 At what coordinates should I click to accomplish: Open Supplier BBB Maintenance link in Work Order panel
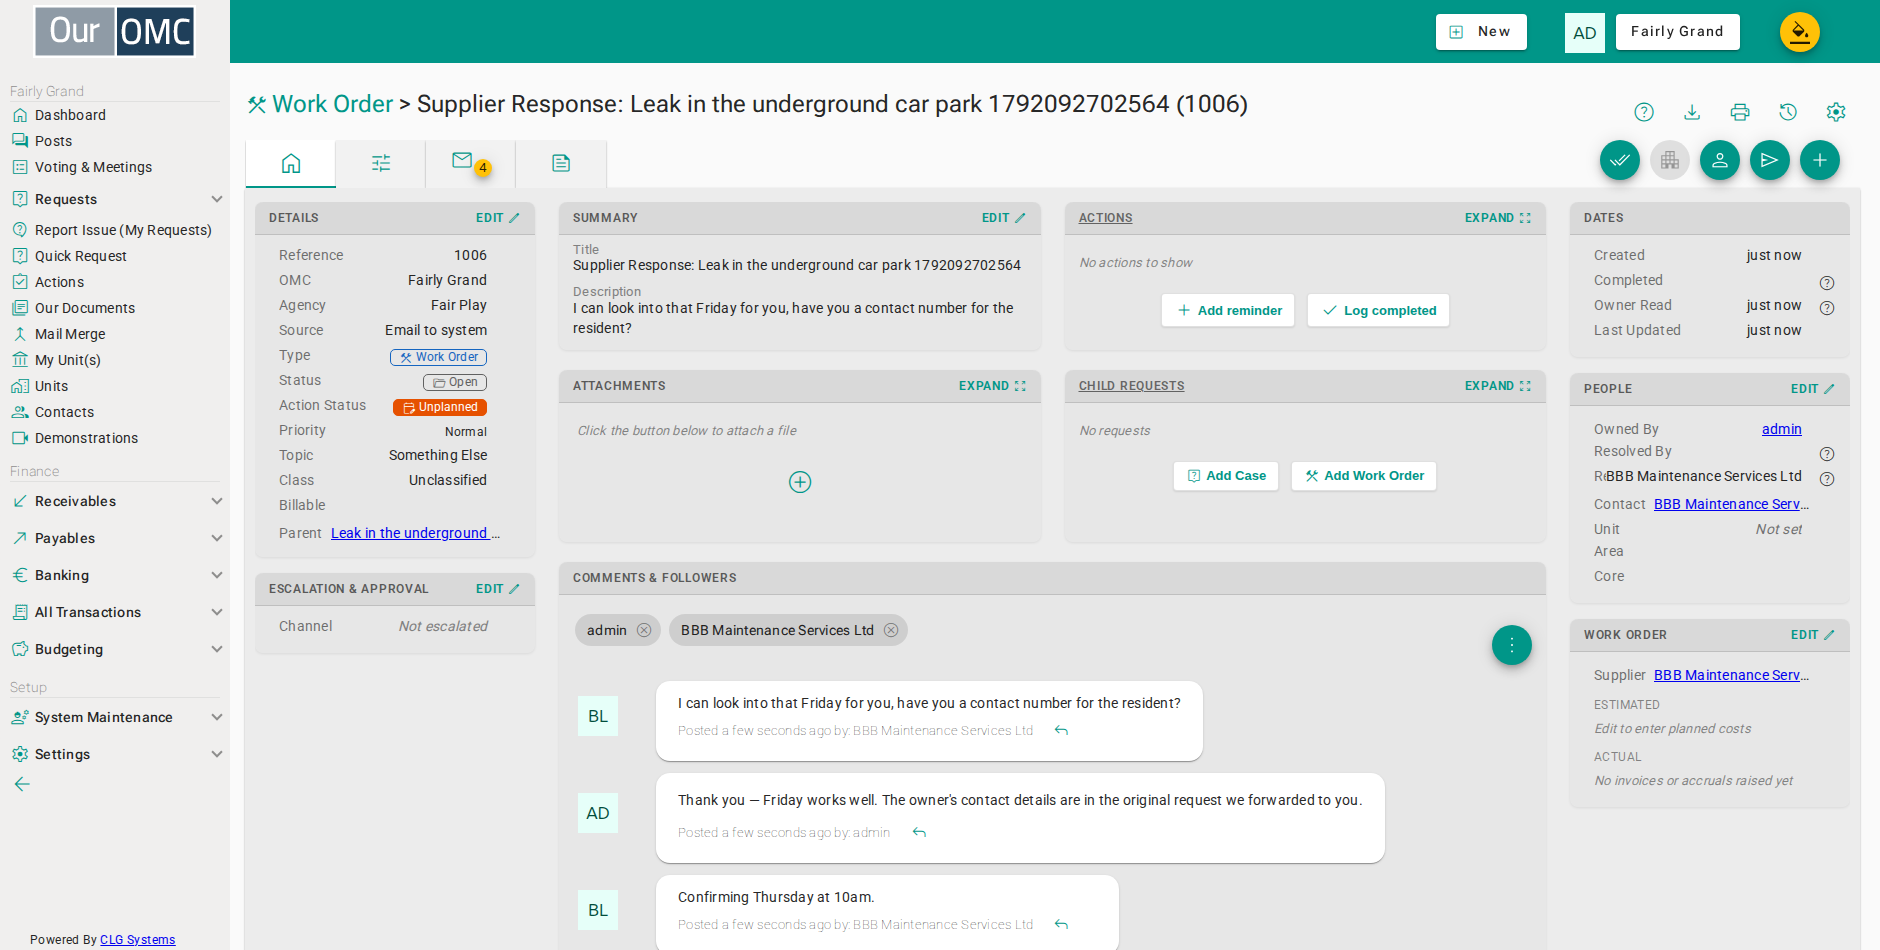[x=1731, y=675]
